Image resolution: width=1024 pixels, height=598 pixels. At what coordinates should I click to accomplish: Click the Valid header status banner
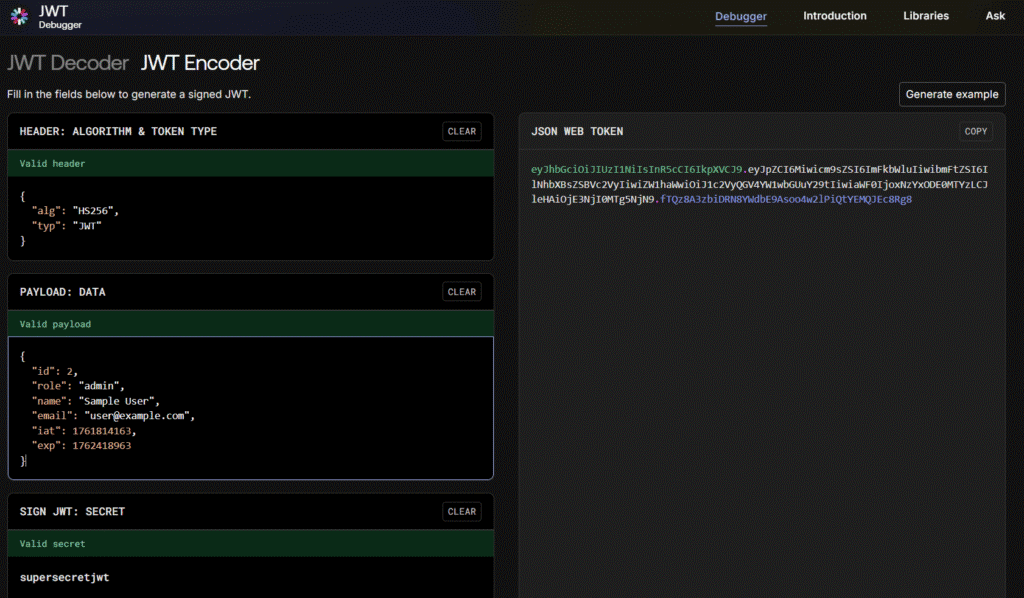(250, 163)
